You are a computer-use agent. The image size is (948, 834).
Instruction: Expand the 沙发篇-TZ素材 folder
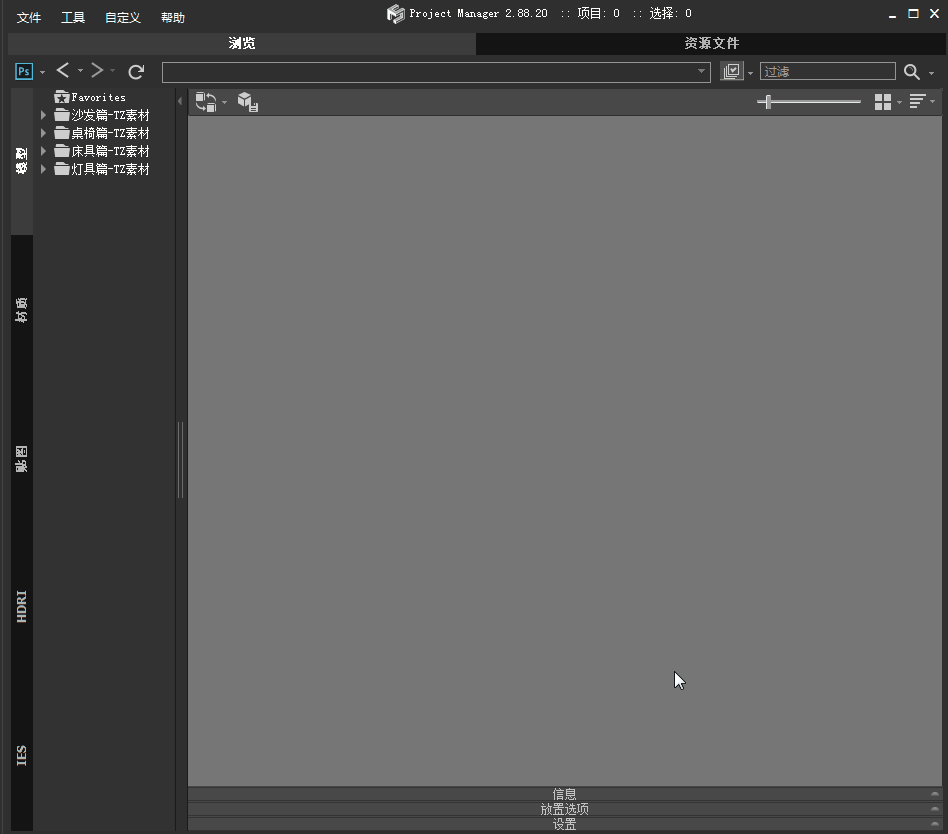pos(44,115)
